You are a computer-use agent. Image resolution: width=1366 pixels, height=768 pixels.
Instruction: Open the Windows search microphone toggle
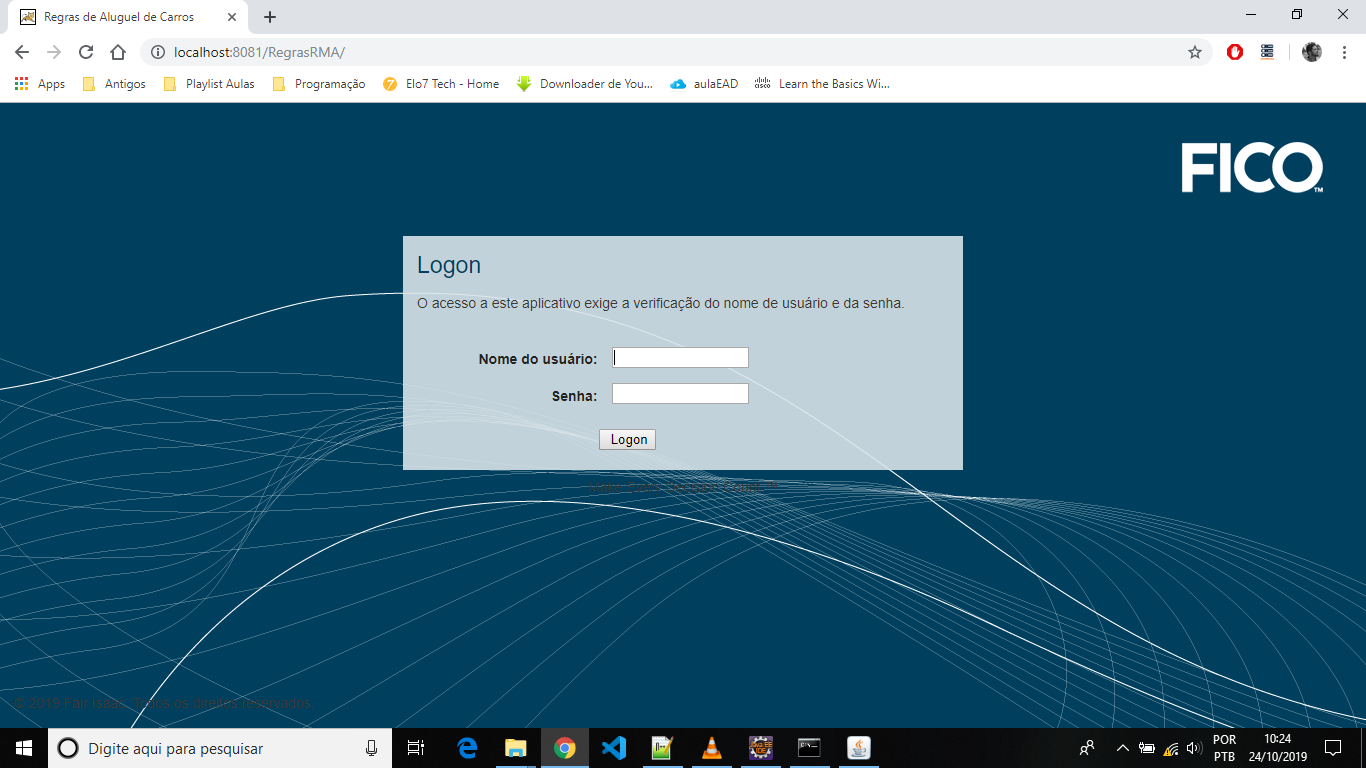point(370,748)
